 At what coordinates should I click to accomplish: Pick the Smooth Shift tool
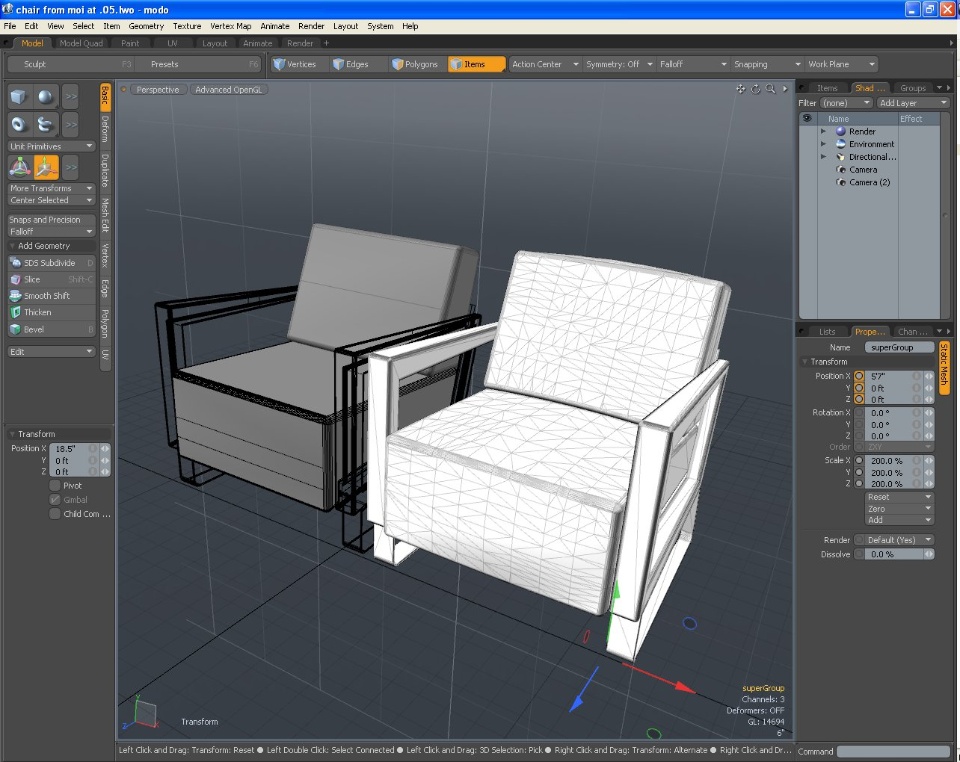[51, 296]
